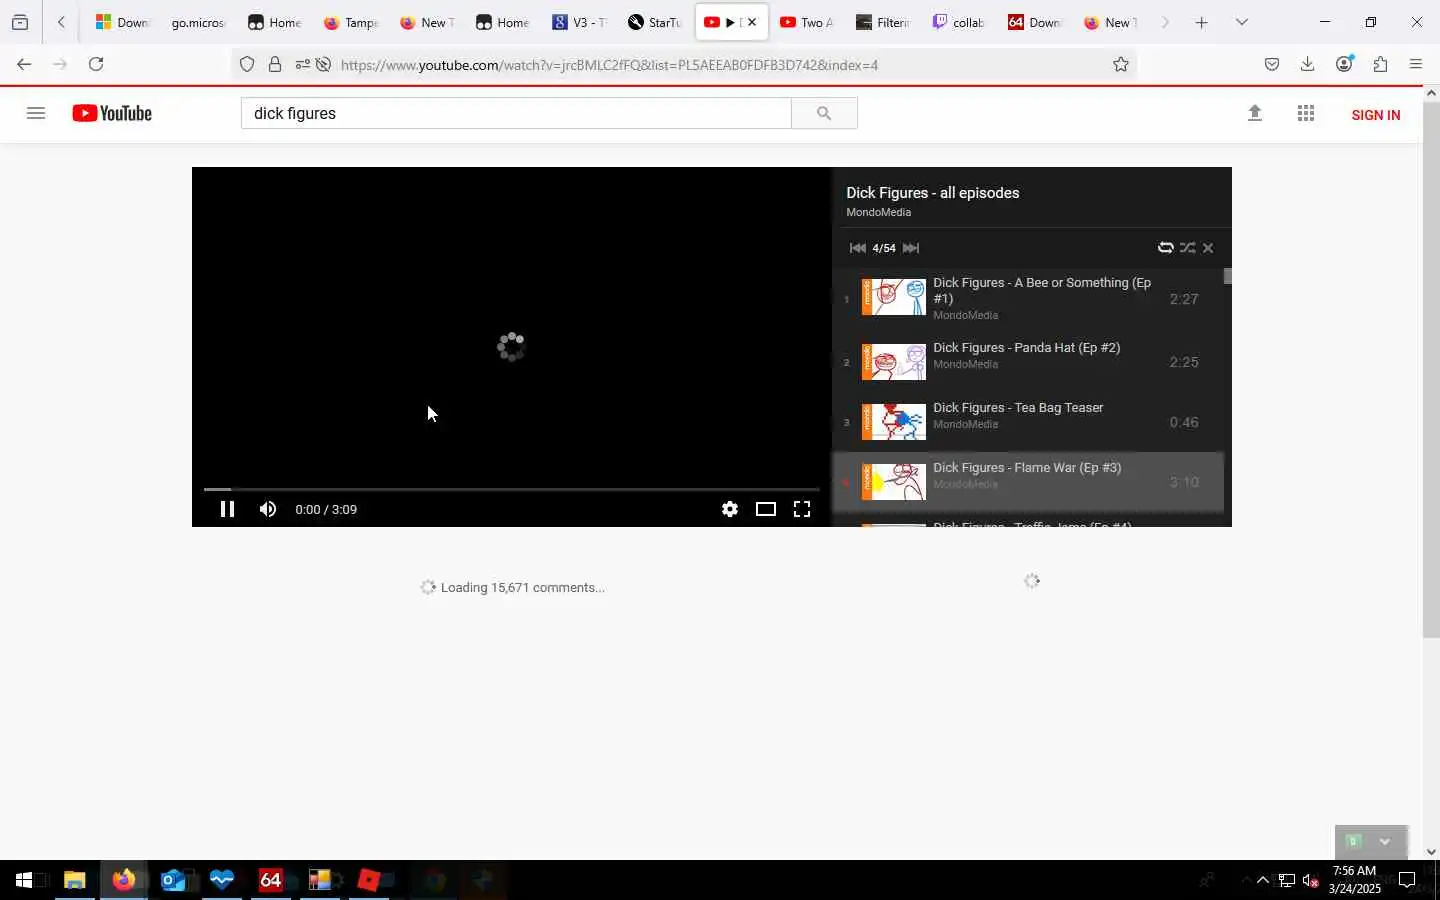This screenshot has height=900, width=1440.
Task: Open the YouTube guide hamburger menu
Action: [36, 113]
